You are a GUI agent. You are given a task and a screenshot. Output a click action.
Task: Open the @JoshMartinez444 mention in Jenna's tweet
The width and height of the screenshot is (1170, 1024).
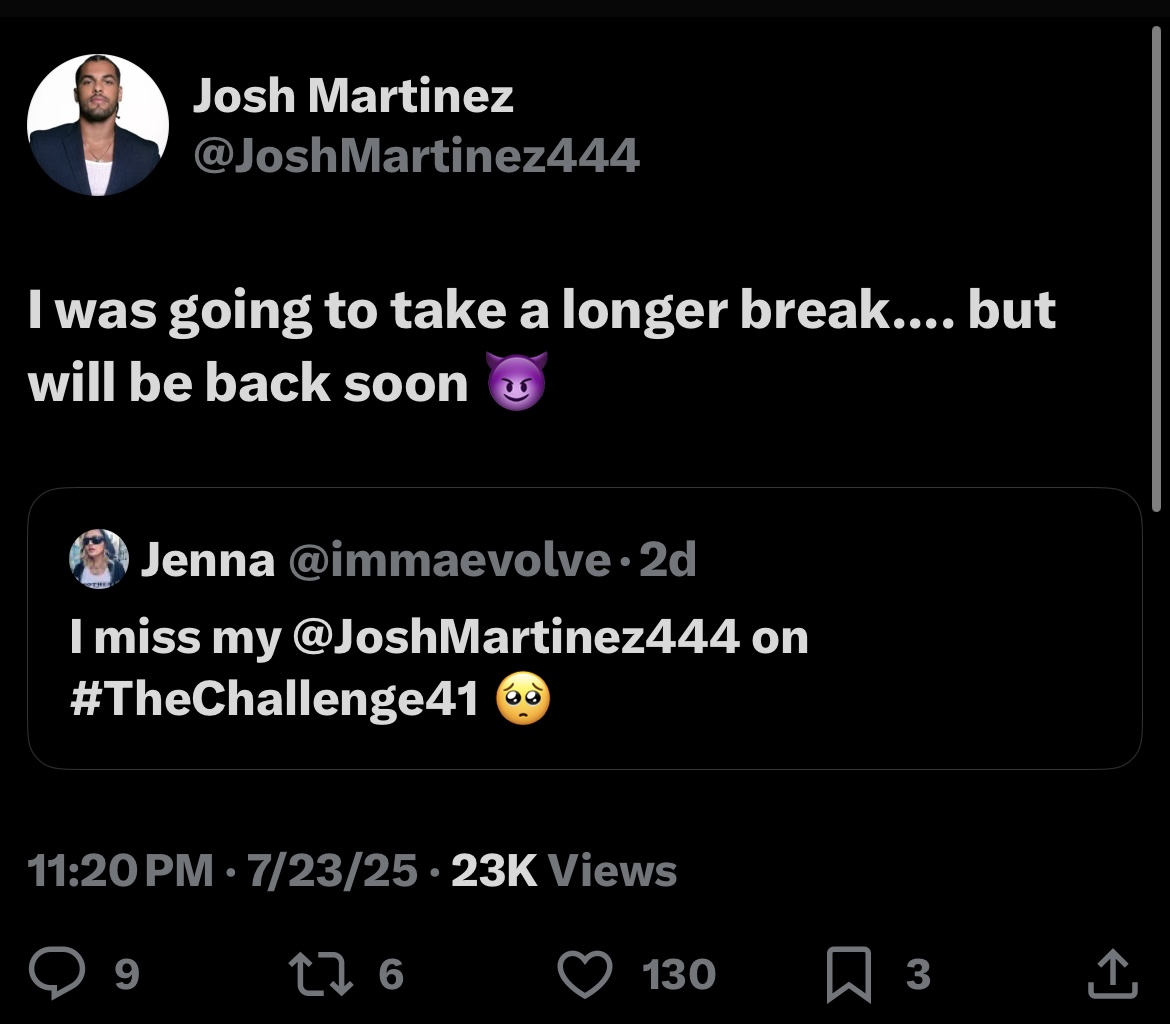516,637
